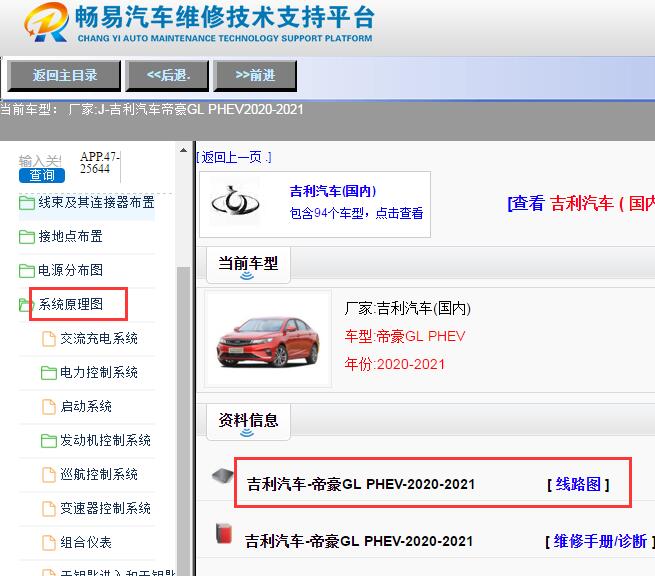This screenshot has height=576, width=655.
Task: Click the 吉利汽车(国内) brand title link
Action: pyautogui.click(x=333, y=191)
